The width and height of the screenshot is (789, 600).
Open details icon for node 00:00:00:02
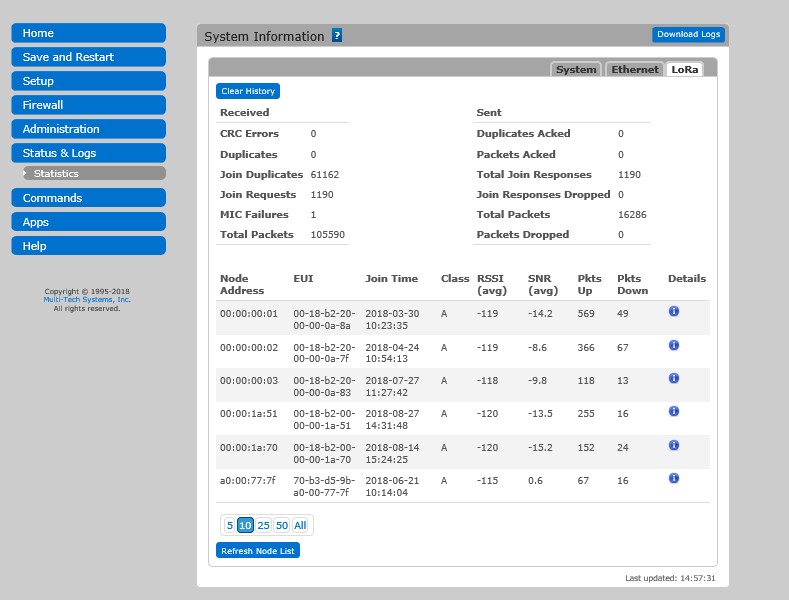pyautogui.click(x=674, y=345)
